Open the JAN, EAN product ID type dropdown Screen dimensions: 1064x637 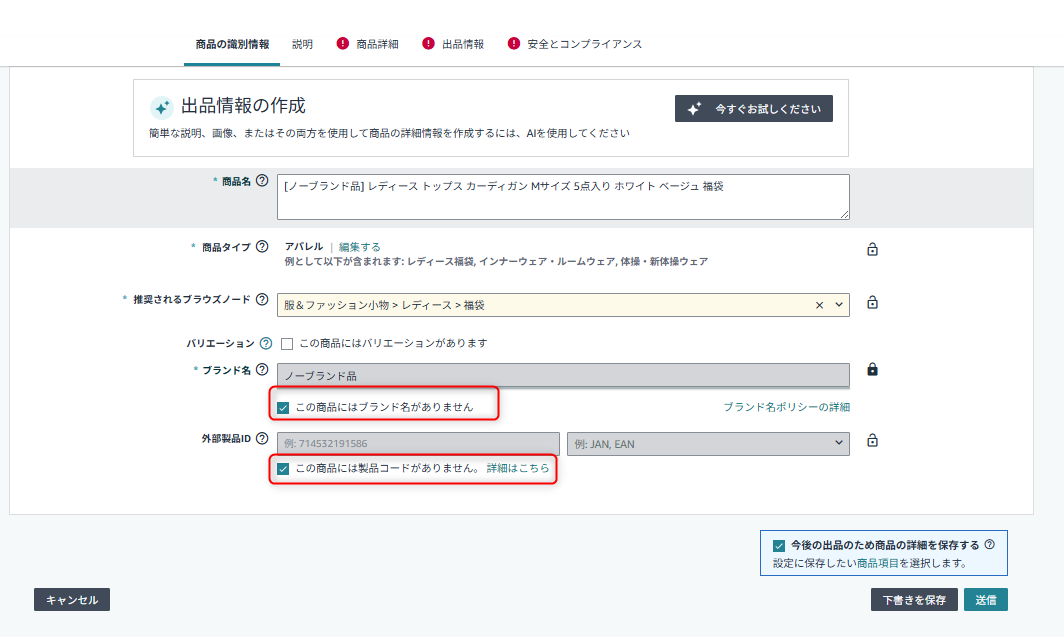(x=707, y=443)
